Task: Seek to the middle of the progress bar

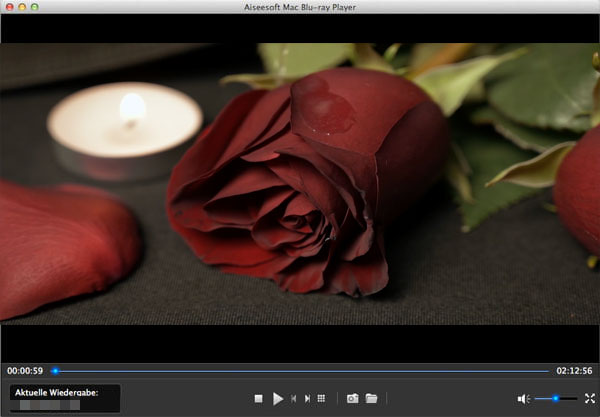Action: tap(300, 371)
